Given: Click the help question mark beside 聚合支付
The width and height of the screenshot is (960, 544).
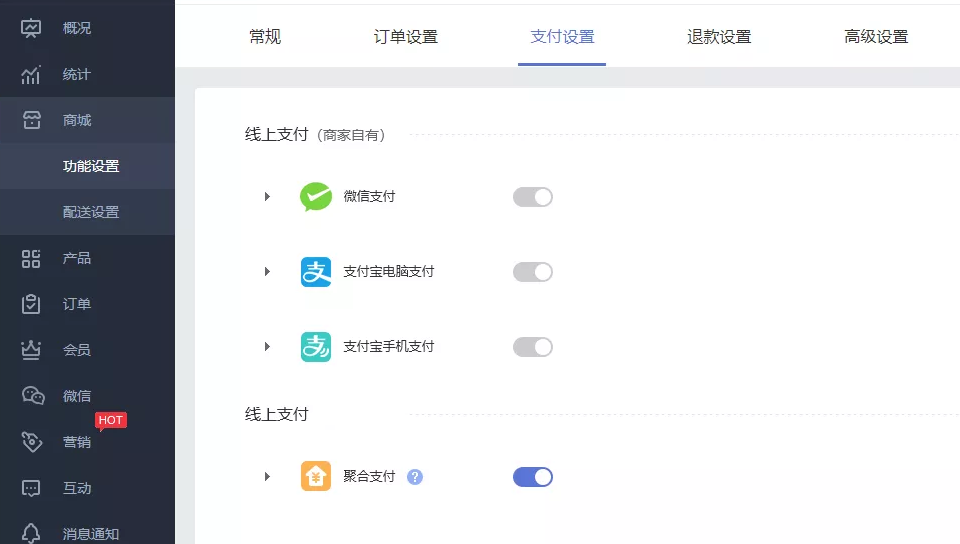Looking at the screenshot, I should (x=415, y=477).
